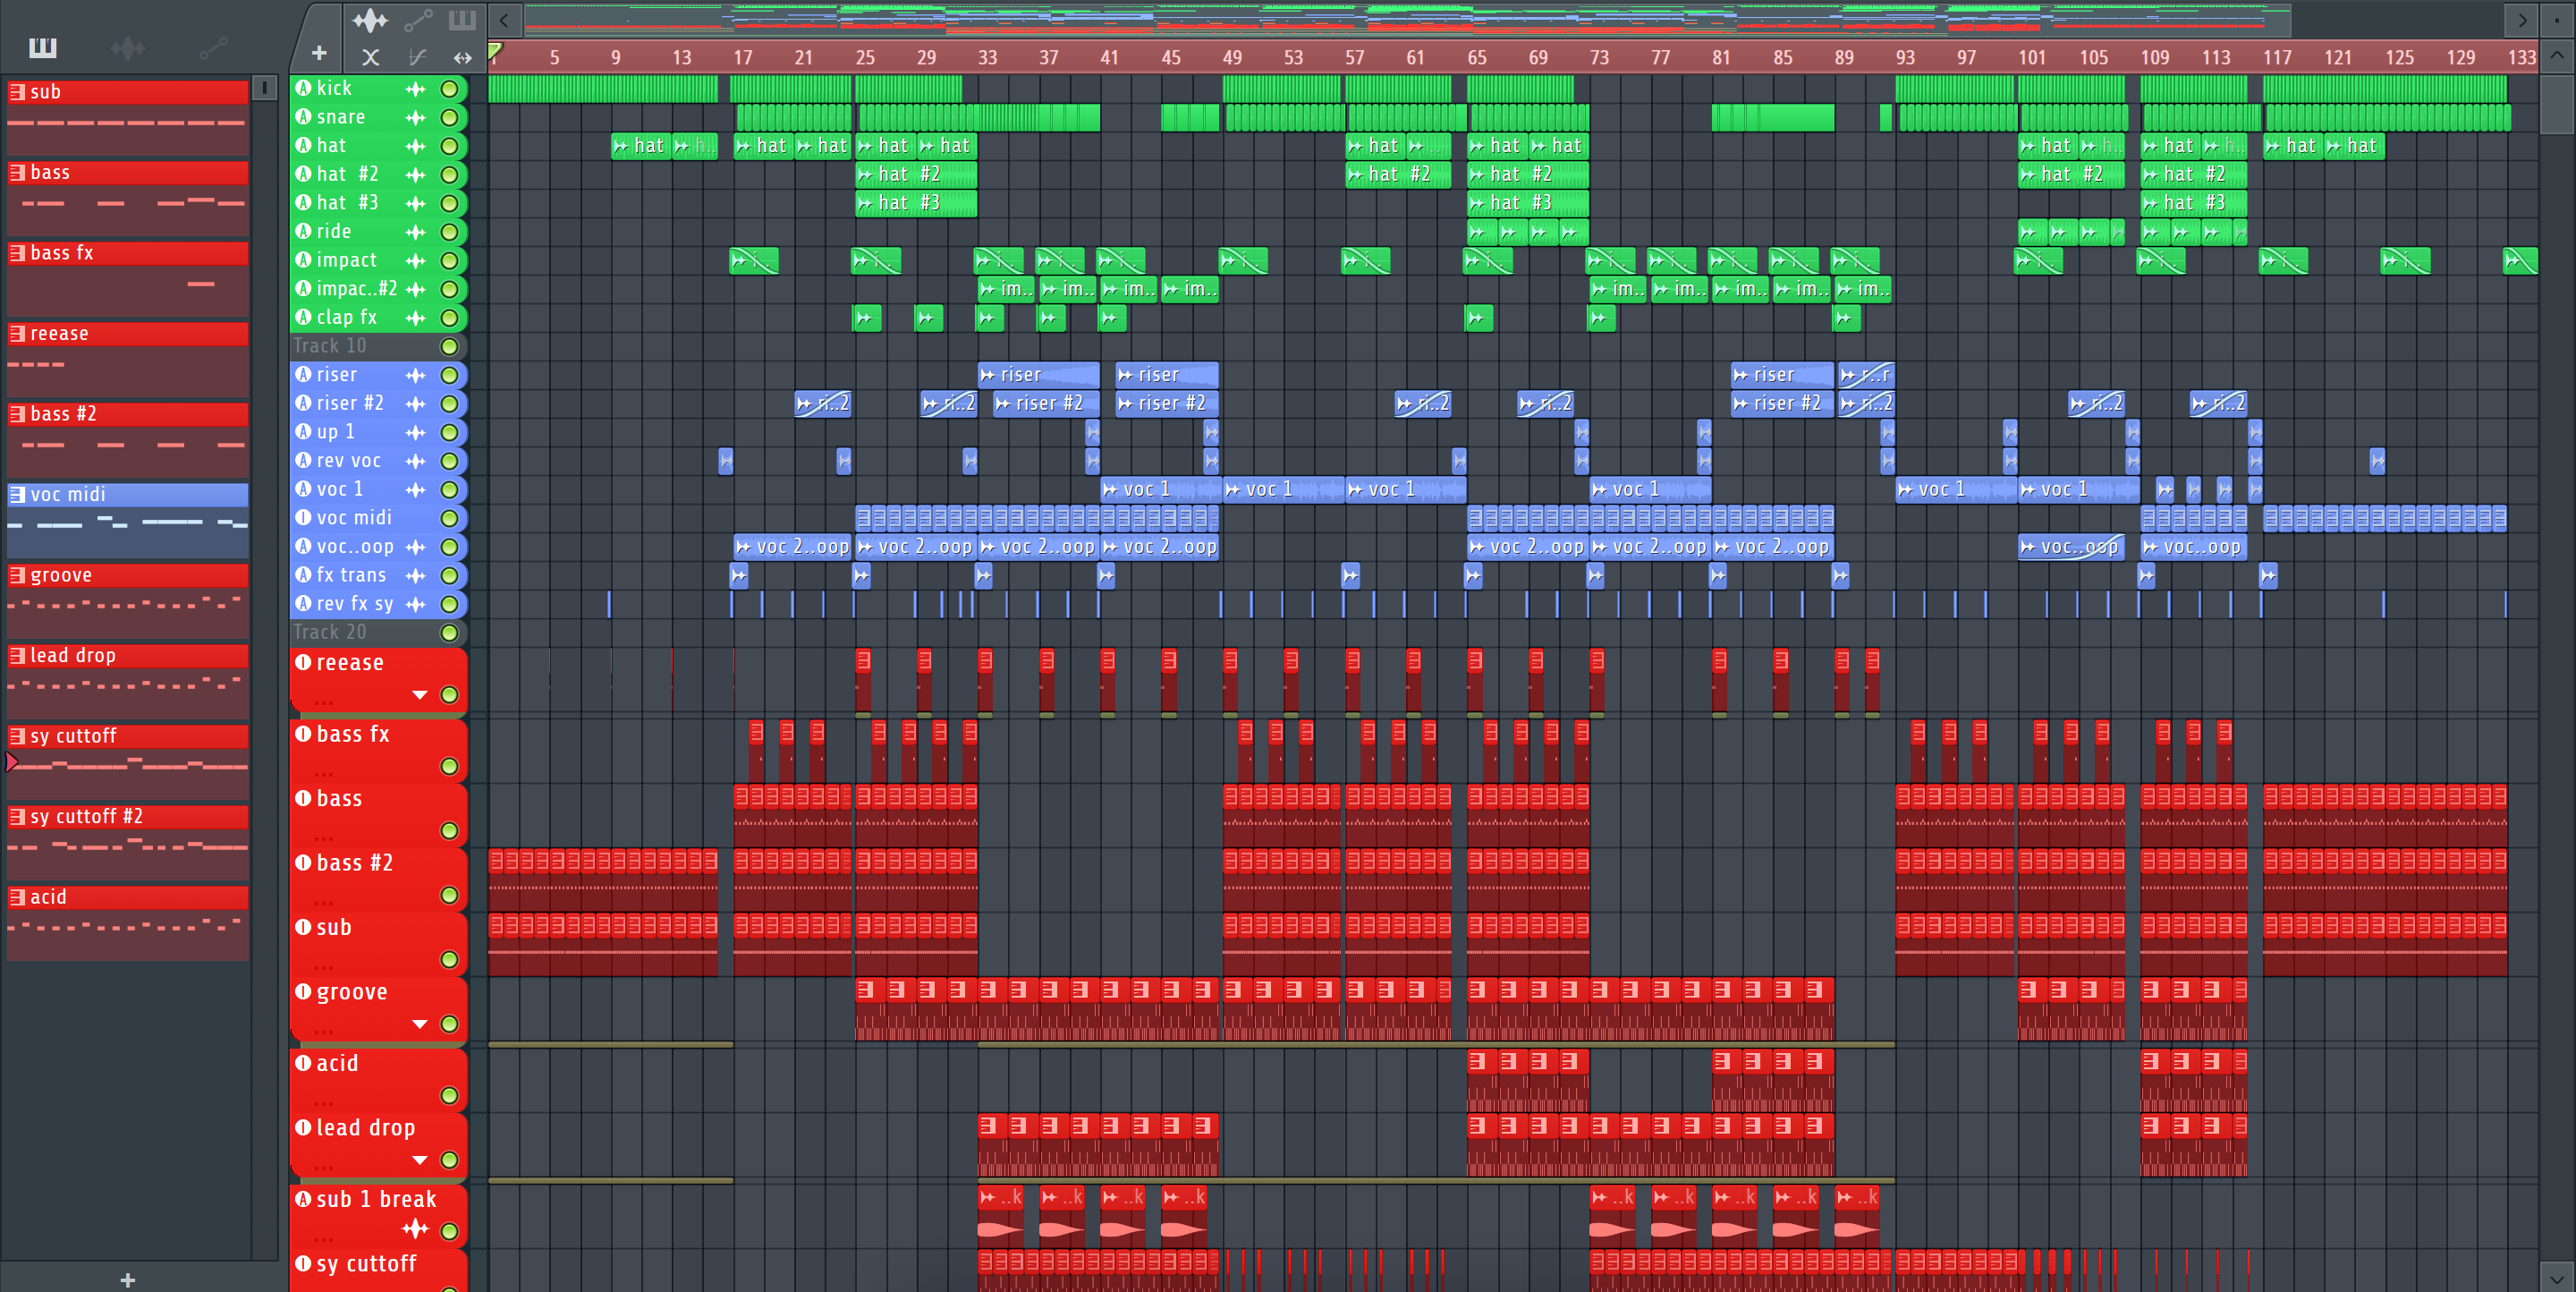The height and width of the screenshot is (1292, 2576).
Task: Click the crossfade X tool icon
Action: click(370, 57)
